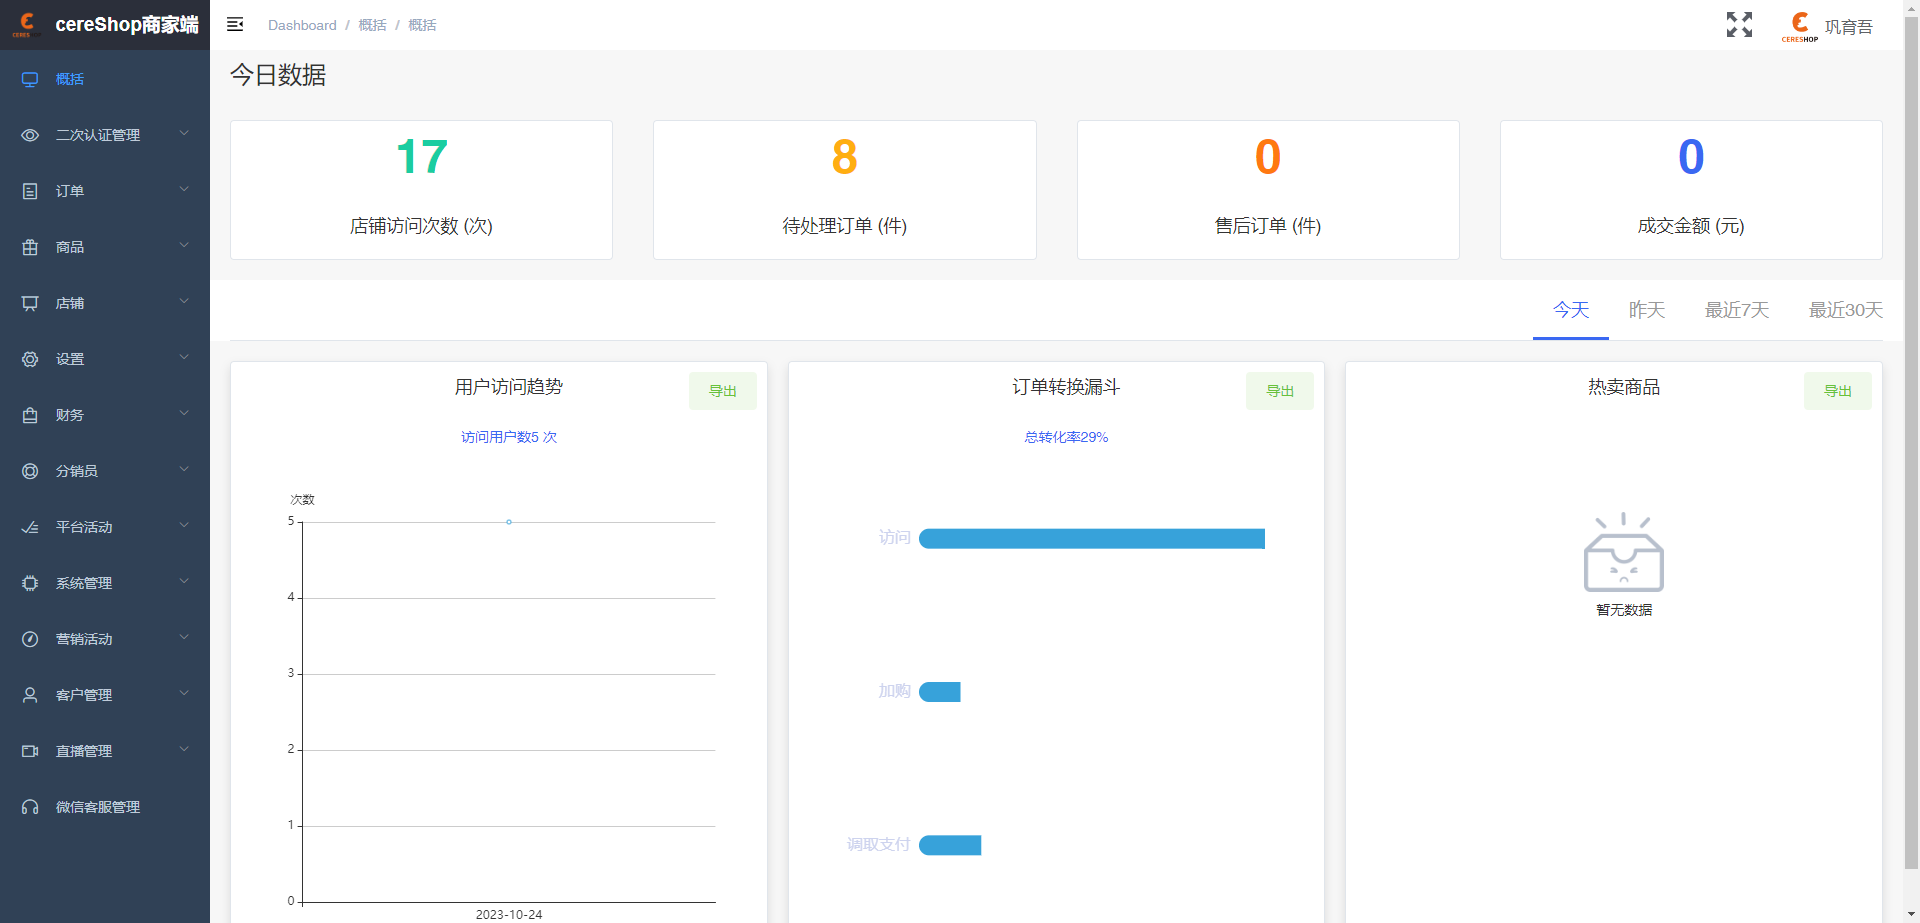Click the 概括 monitor icon in the sidebar
Screen dimensions: 1920x923
(x=30, y=79)
